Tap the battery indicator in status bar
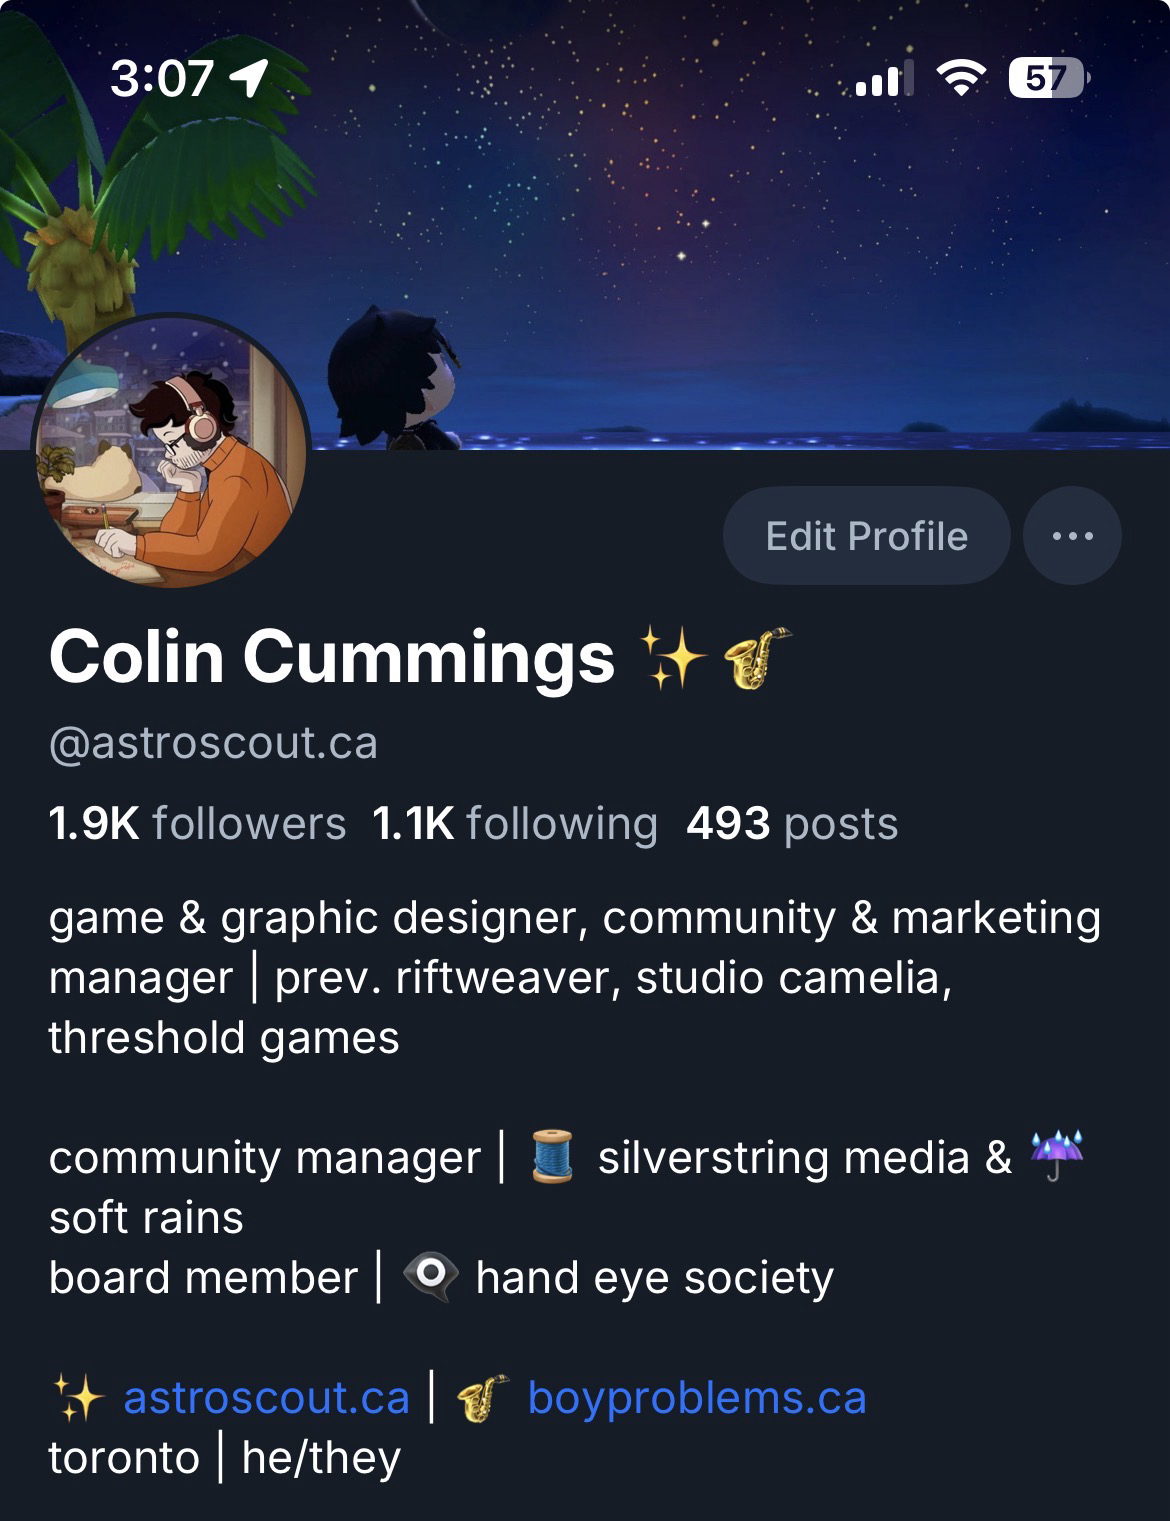 point(1048,78)
